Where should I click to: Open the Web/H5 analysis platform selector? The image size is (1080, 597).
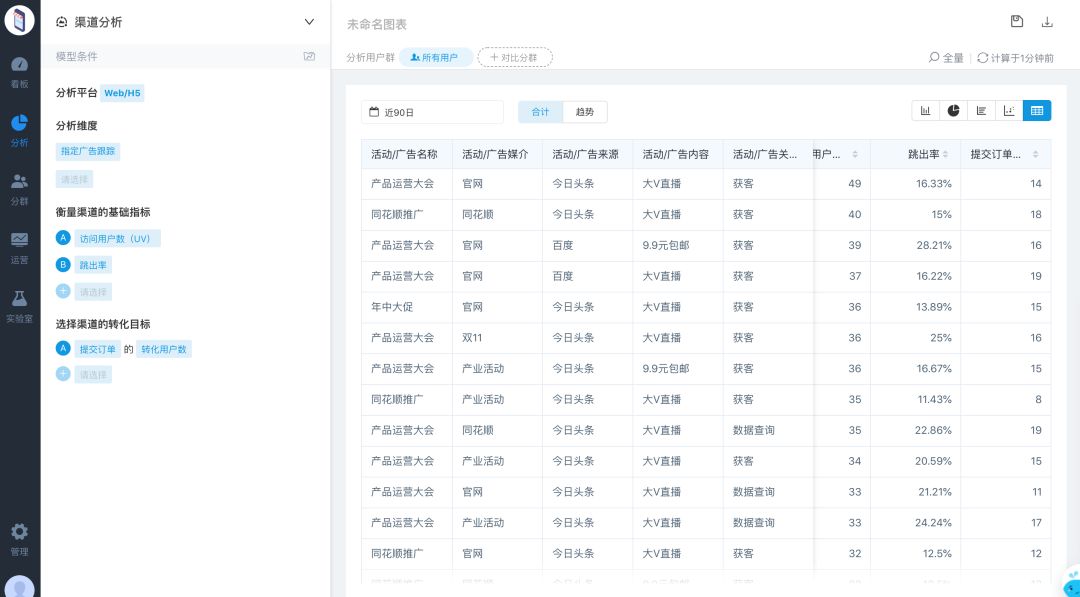122,93
